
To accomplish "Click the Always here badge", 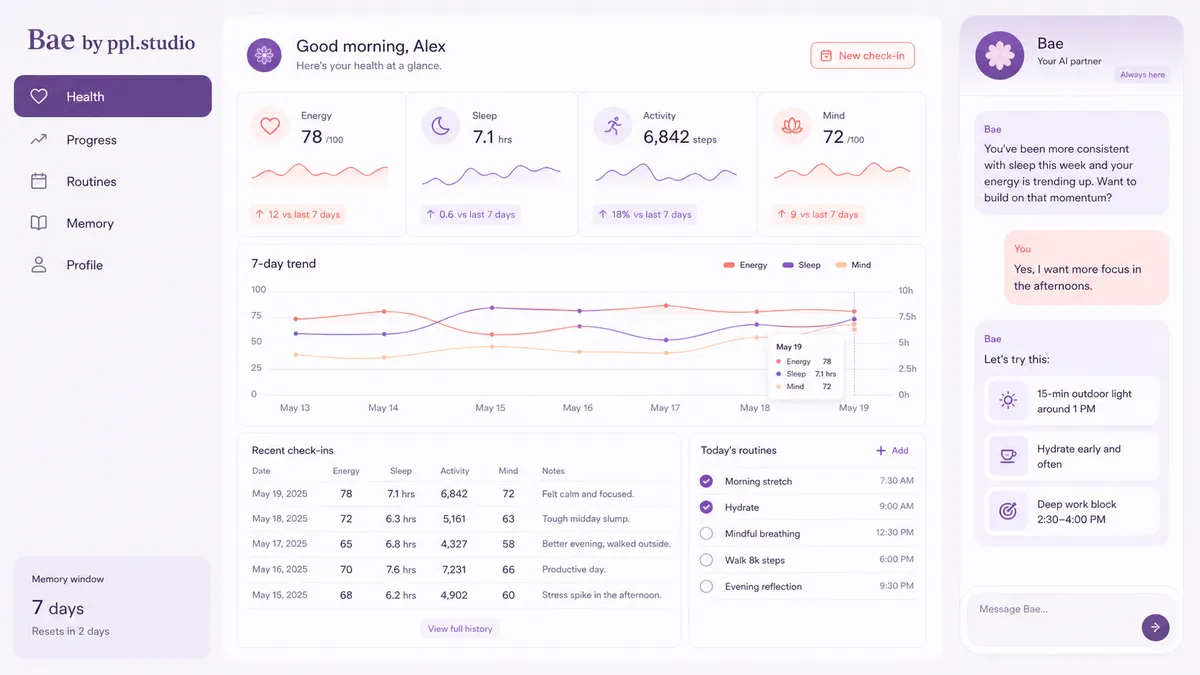I will click(1142, 75).
